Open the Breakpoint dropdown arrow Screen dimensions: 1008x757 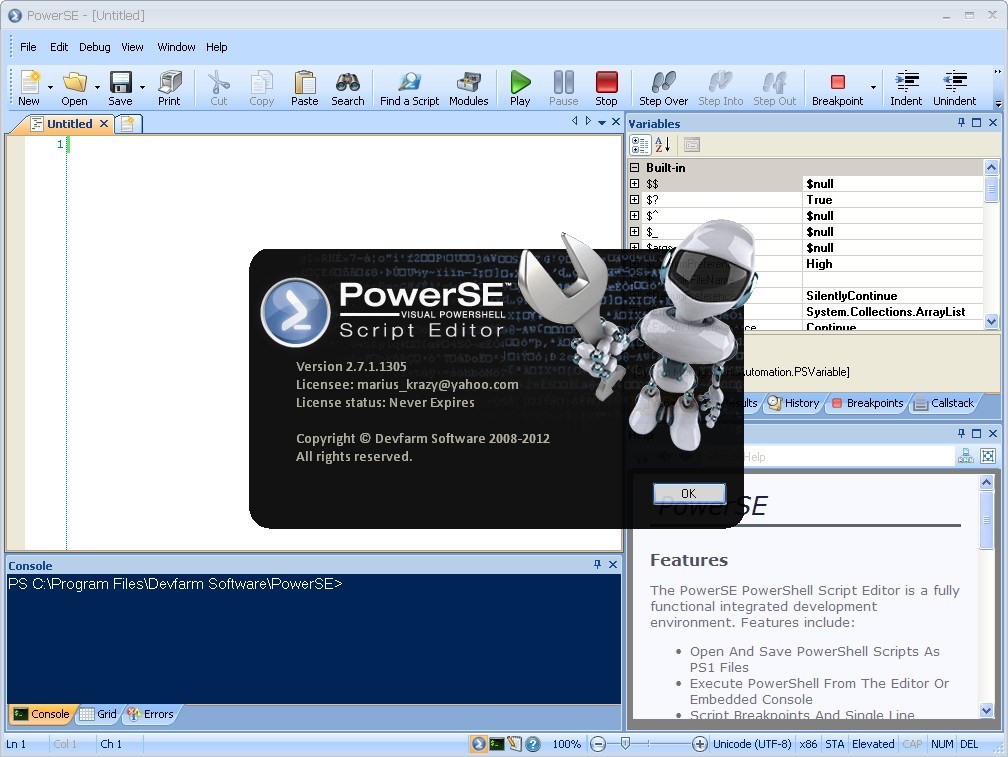[x=873, y=88]
